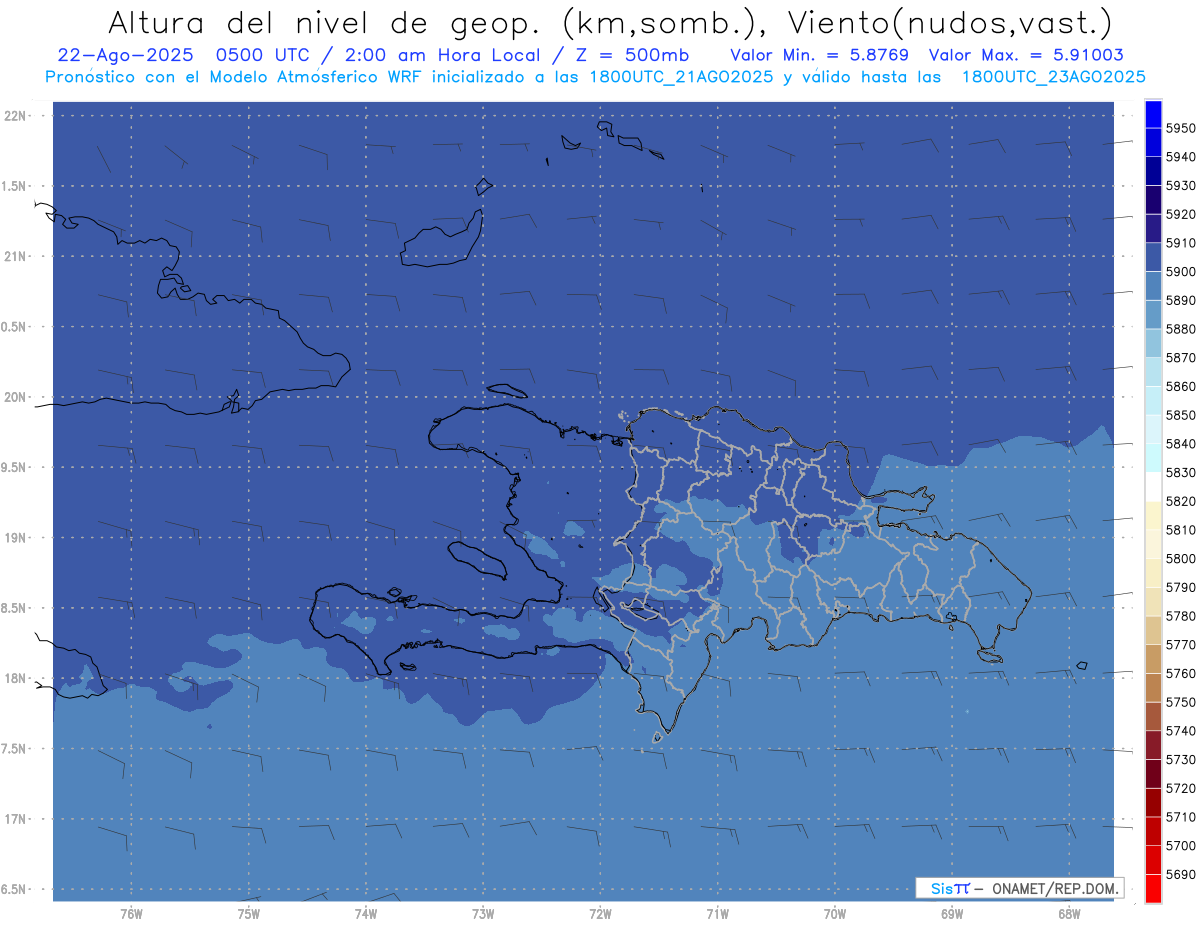1200x927 pixels.
Task: Click the 5690 legend value
Action: [1180, 874]
